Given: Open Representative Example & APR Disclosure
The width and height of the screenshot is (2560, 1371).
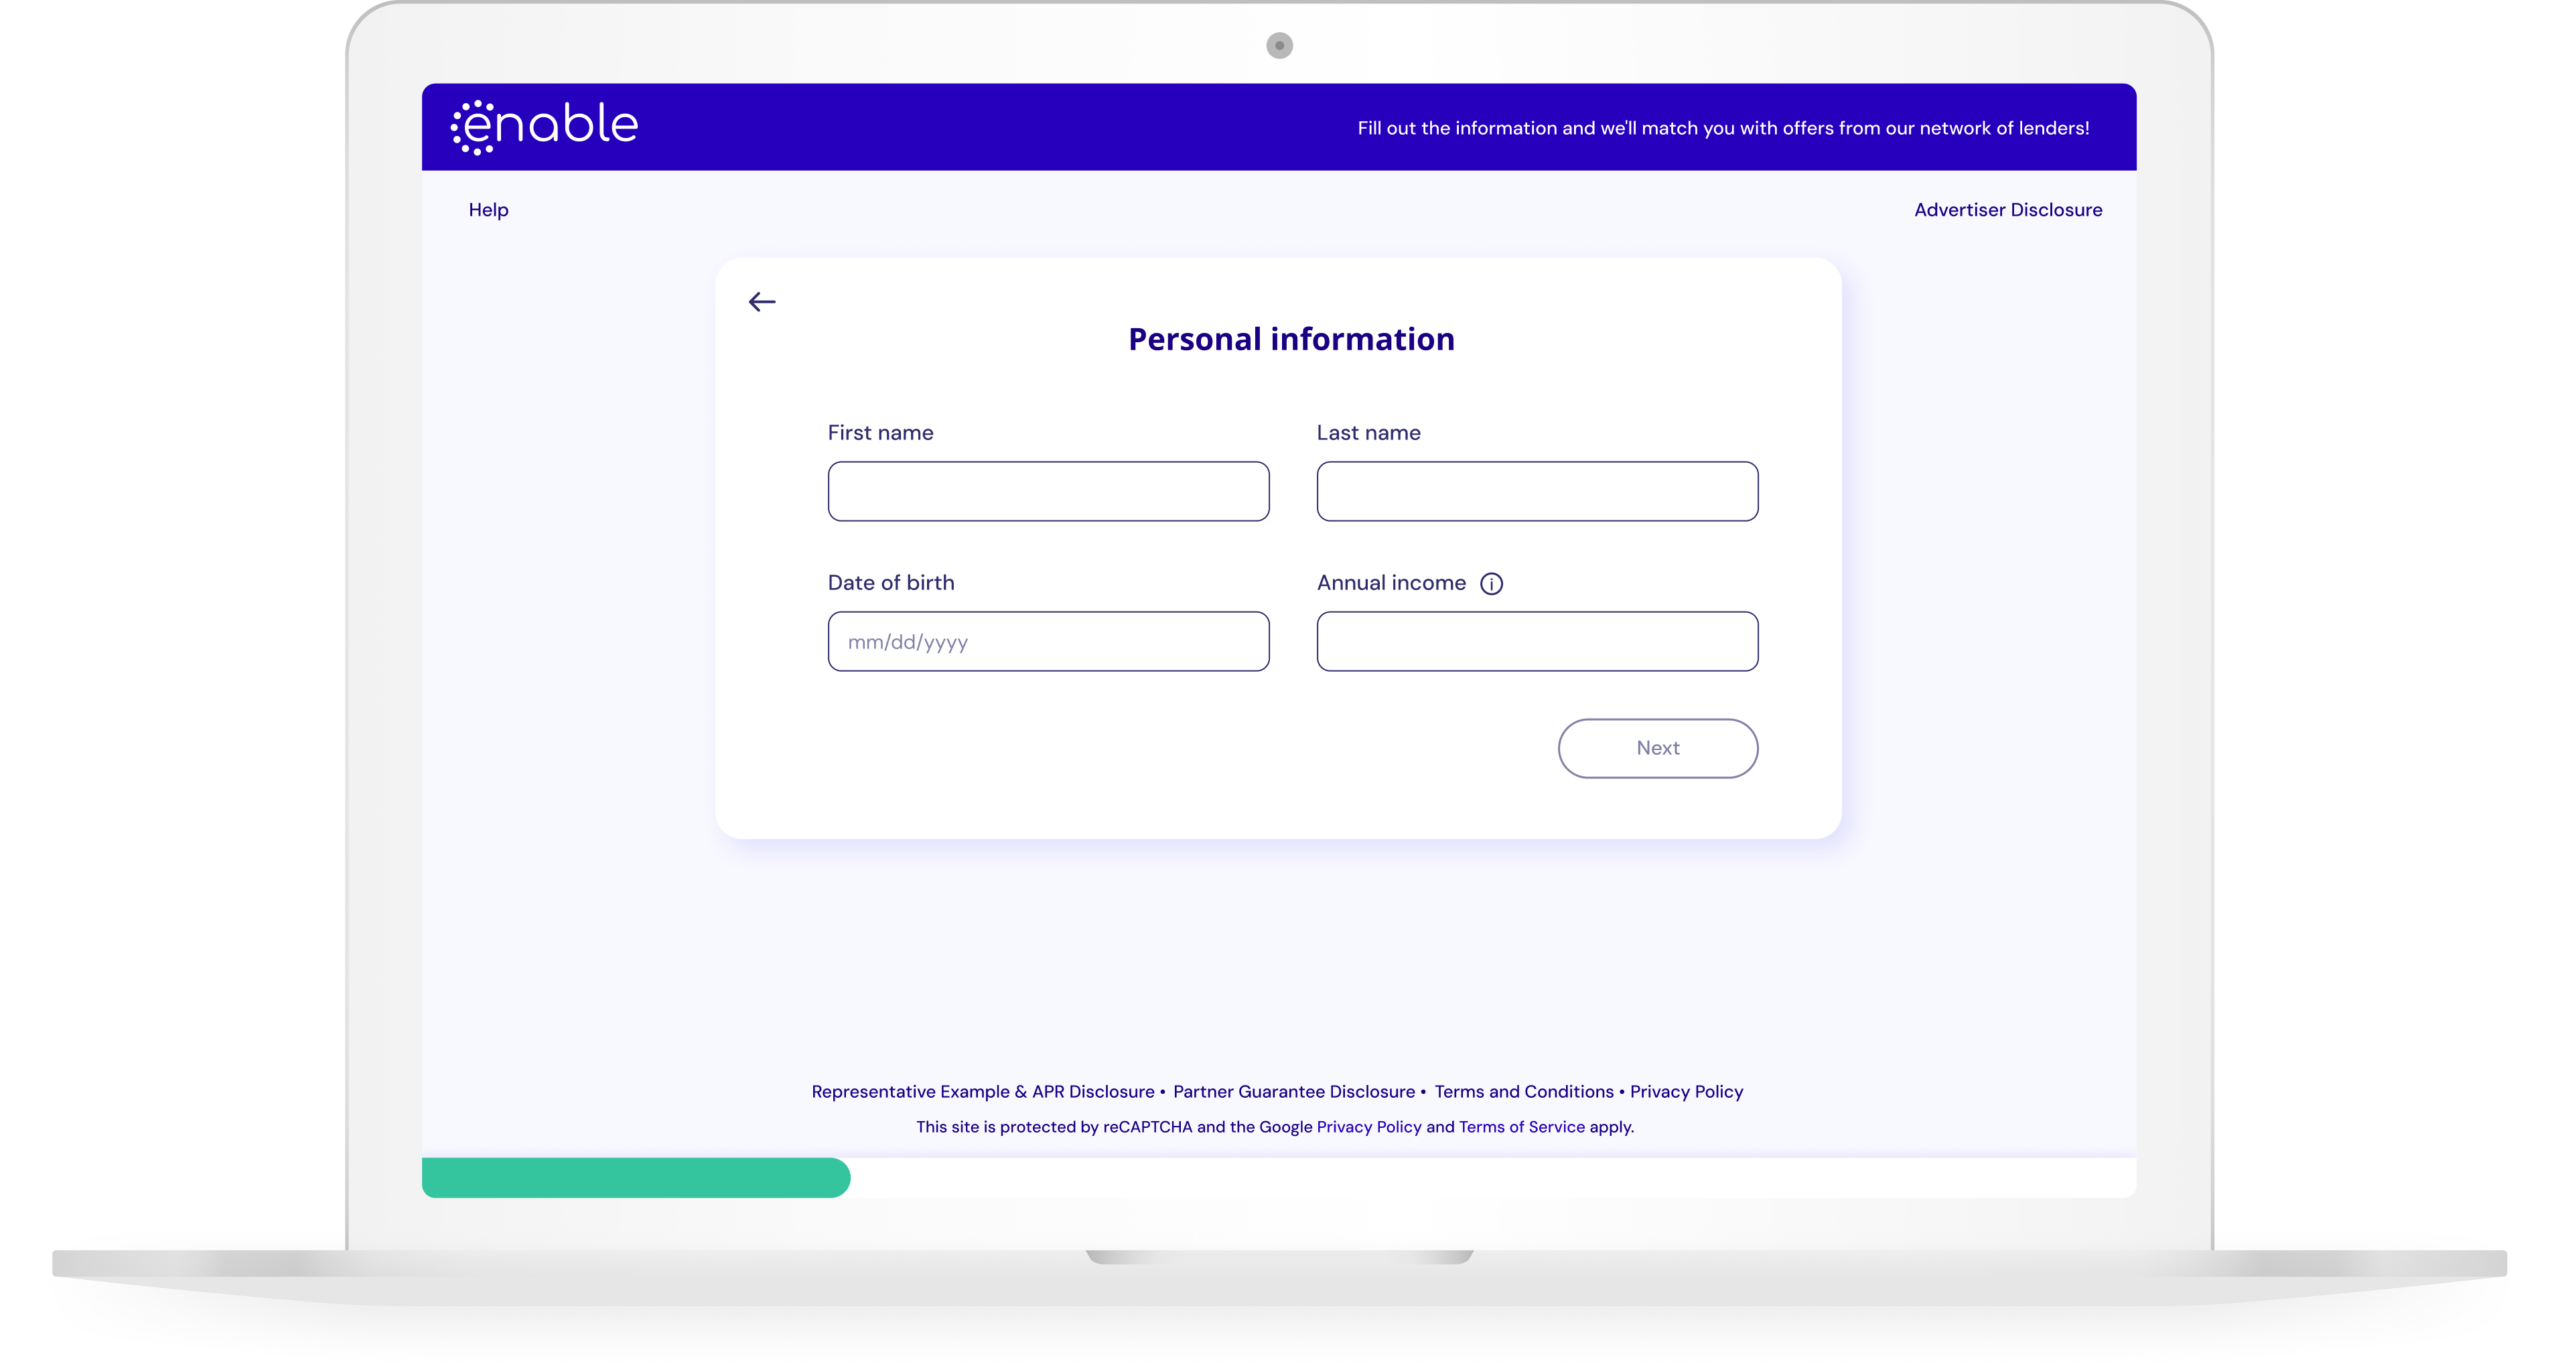Looking at the screenshot, I should click(x=982, y=1092).
